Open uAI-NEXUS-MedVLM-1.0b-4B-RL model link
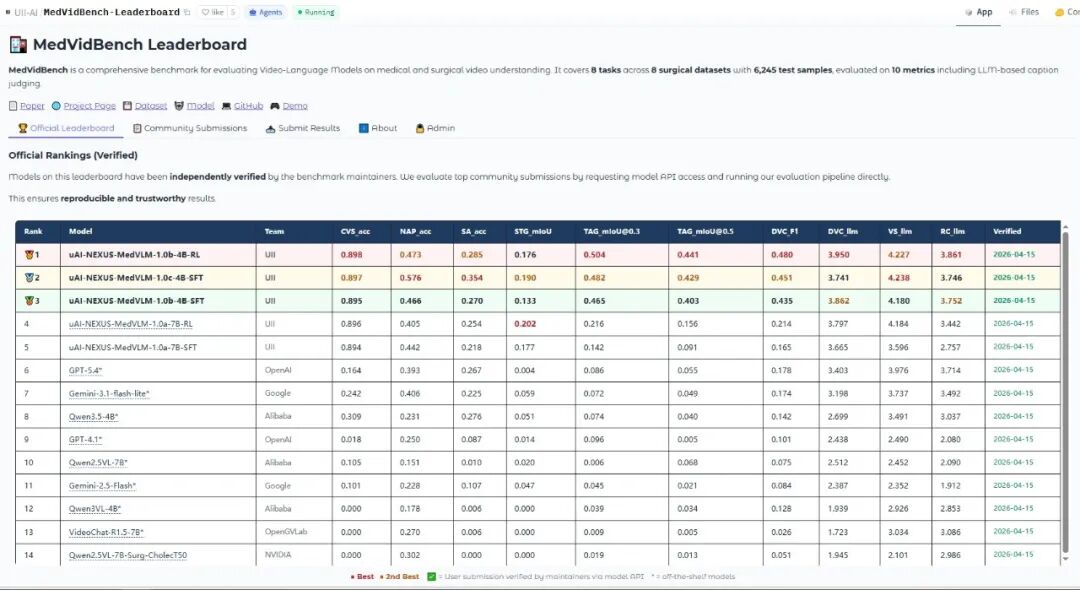The width and height of the screenshot is (1080, 590). pyautogui.click(x=134, y=255)
